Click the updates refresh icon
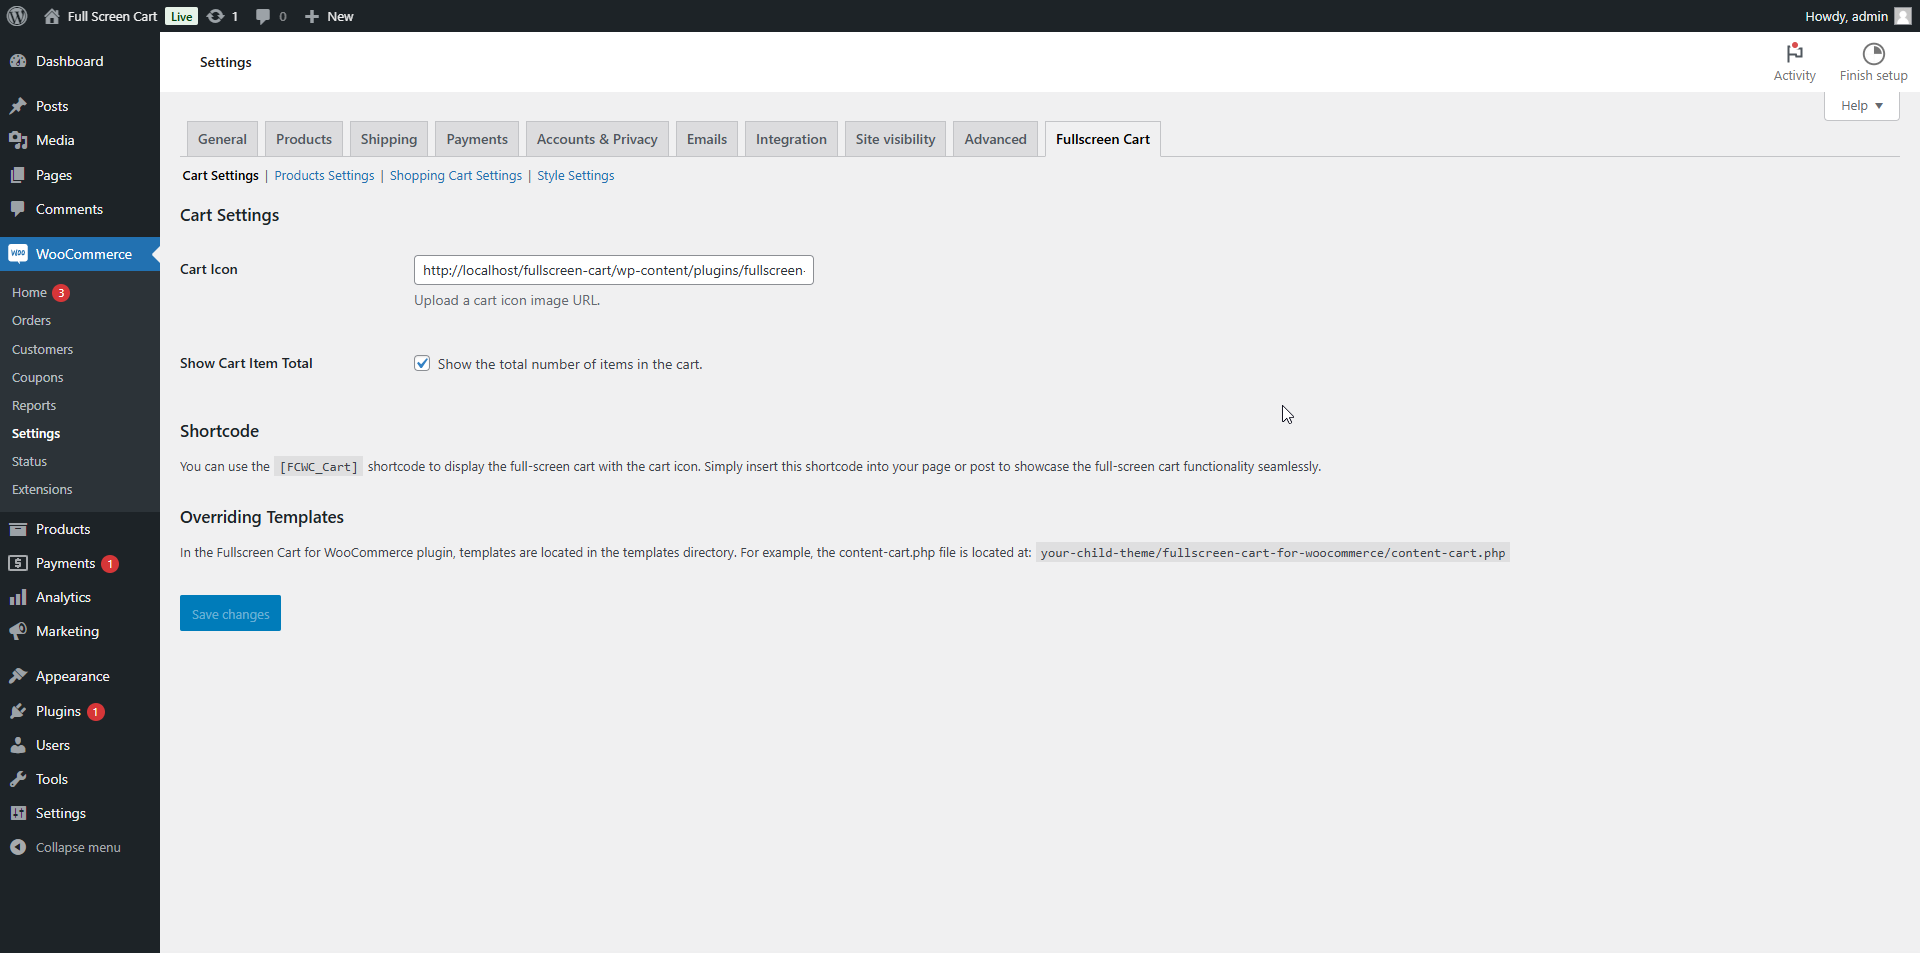 pos(215,16)
